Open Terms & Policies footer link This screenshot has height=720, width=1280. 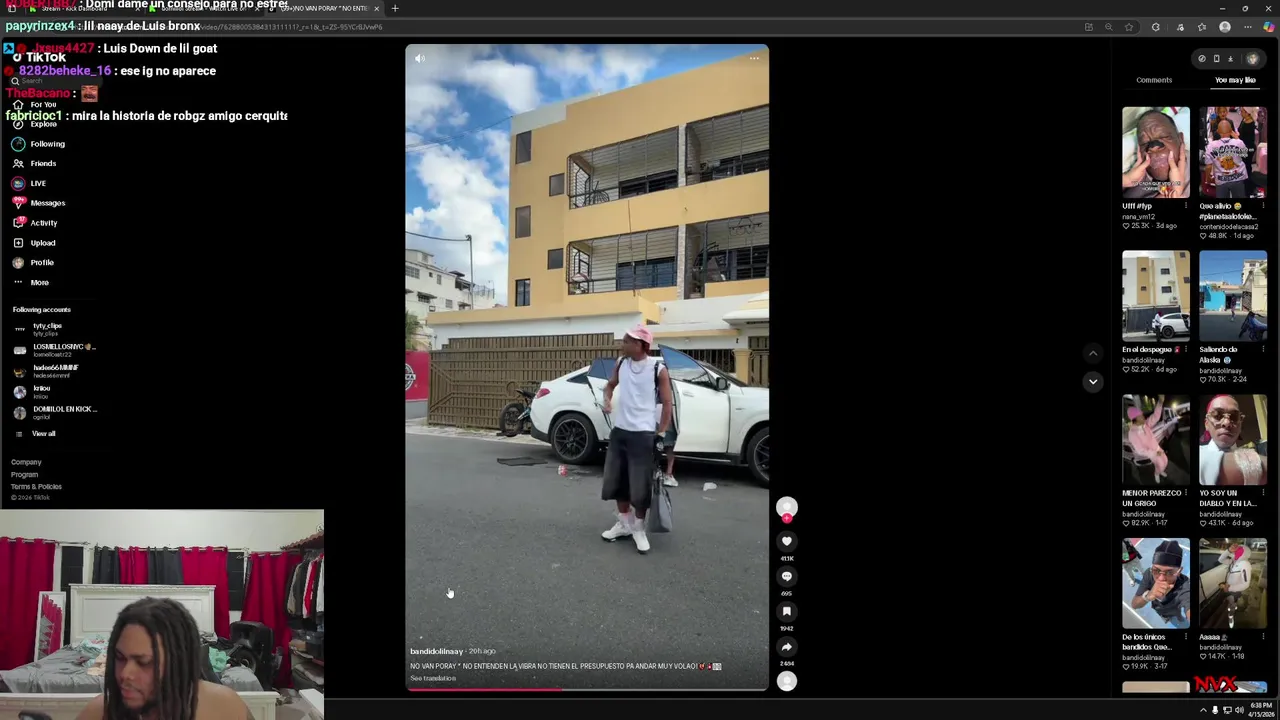click(36, 486)
